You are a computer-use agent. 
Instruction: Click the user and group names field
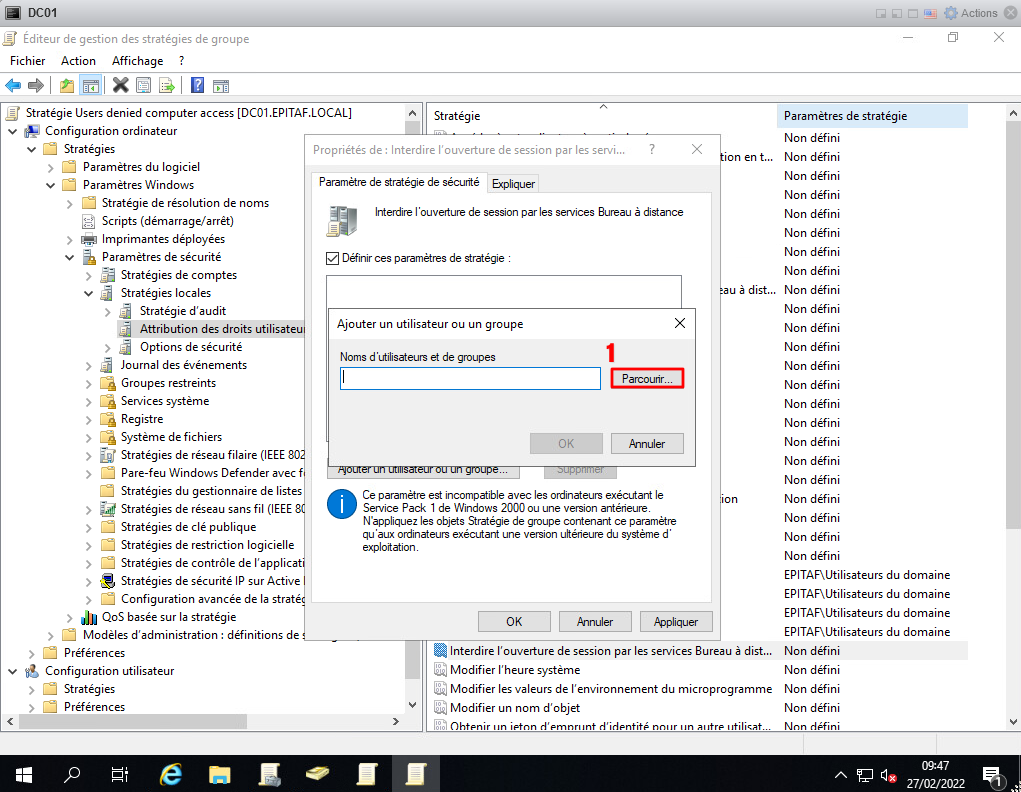[470, 379]
